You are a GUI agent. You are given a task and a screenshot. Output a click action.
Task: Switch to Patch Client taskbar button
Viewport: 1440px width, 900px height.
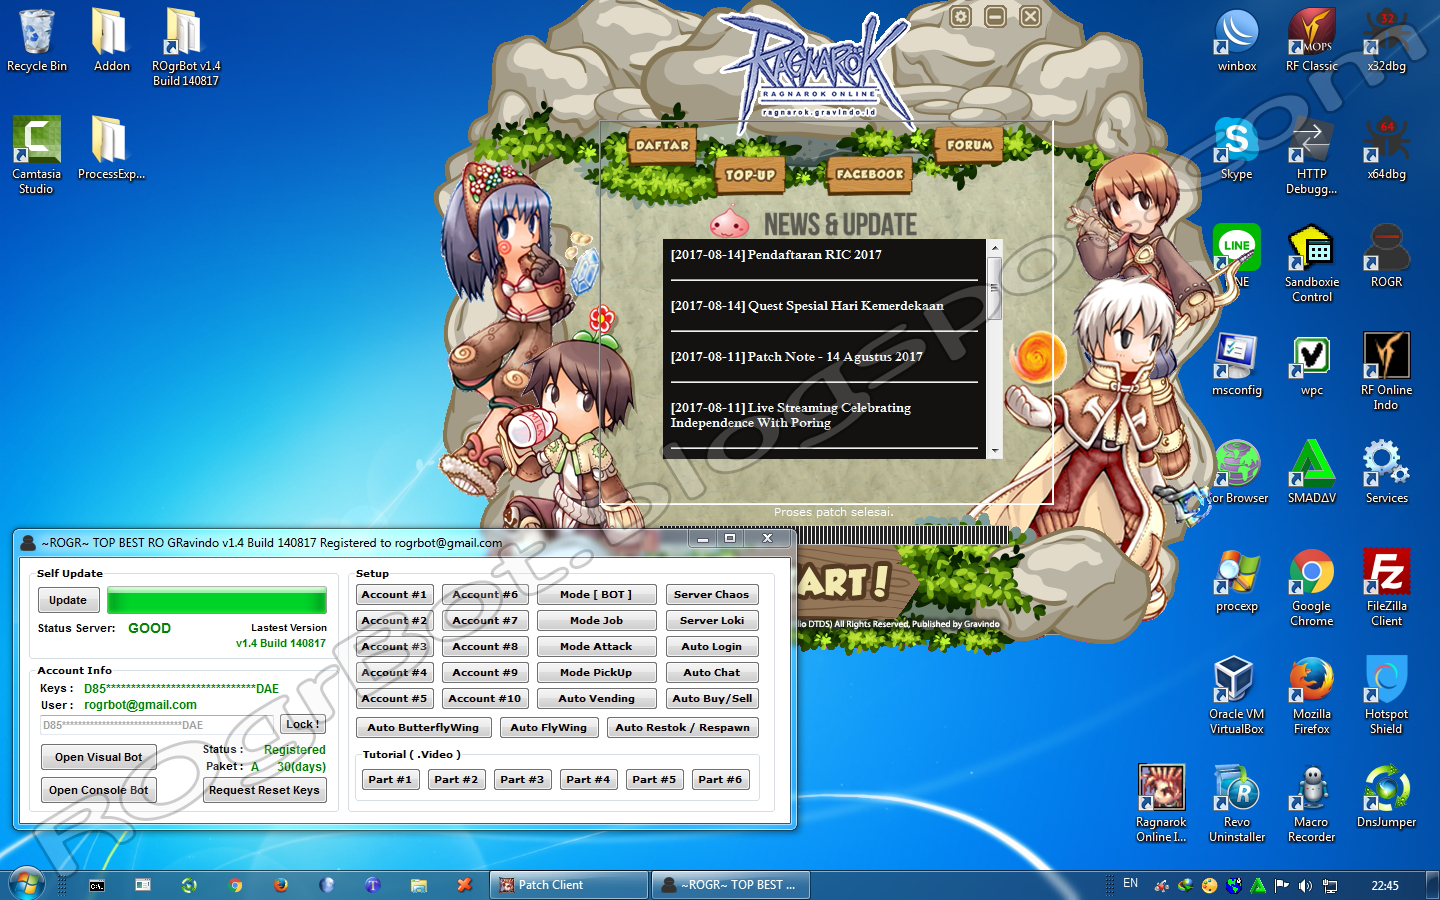pyautogui.click(x=569, y=885)
